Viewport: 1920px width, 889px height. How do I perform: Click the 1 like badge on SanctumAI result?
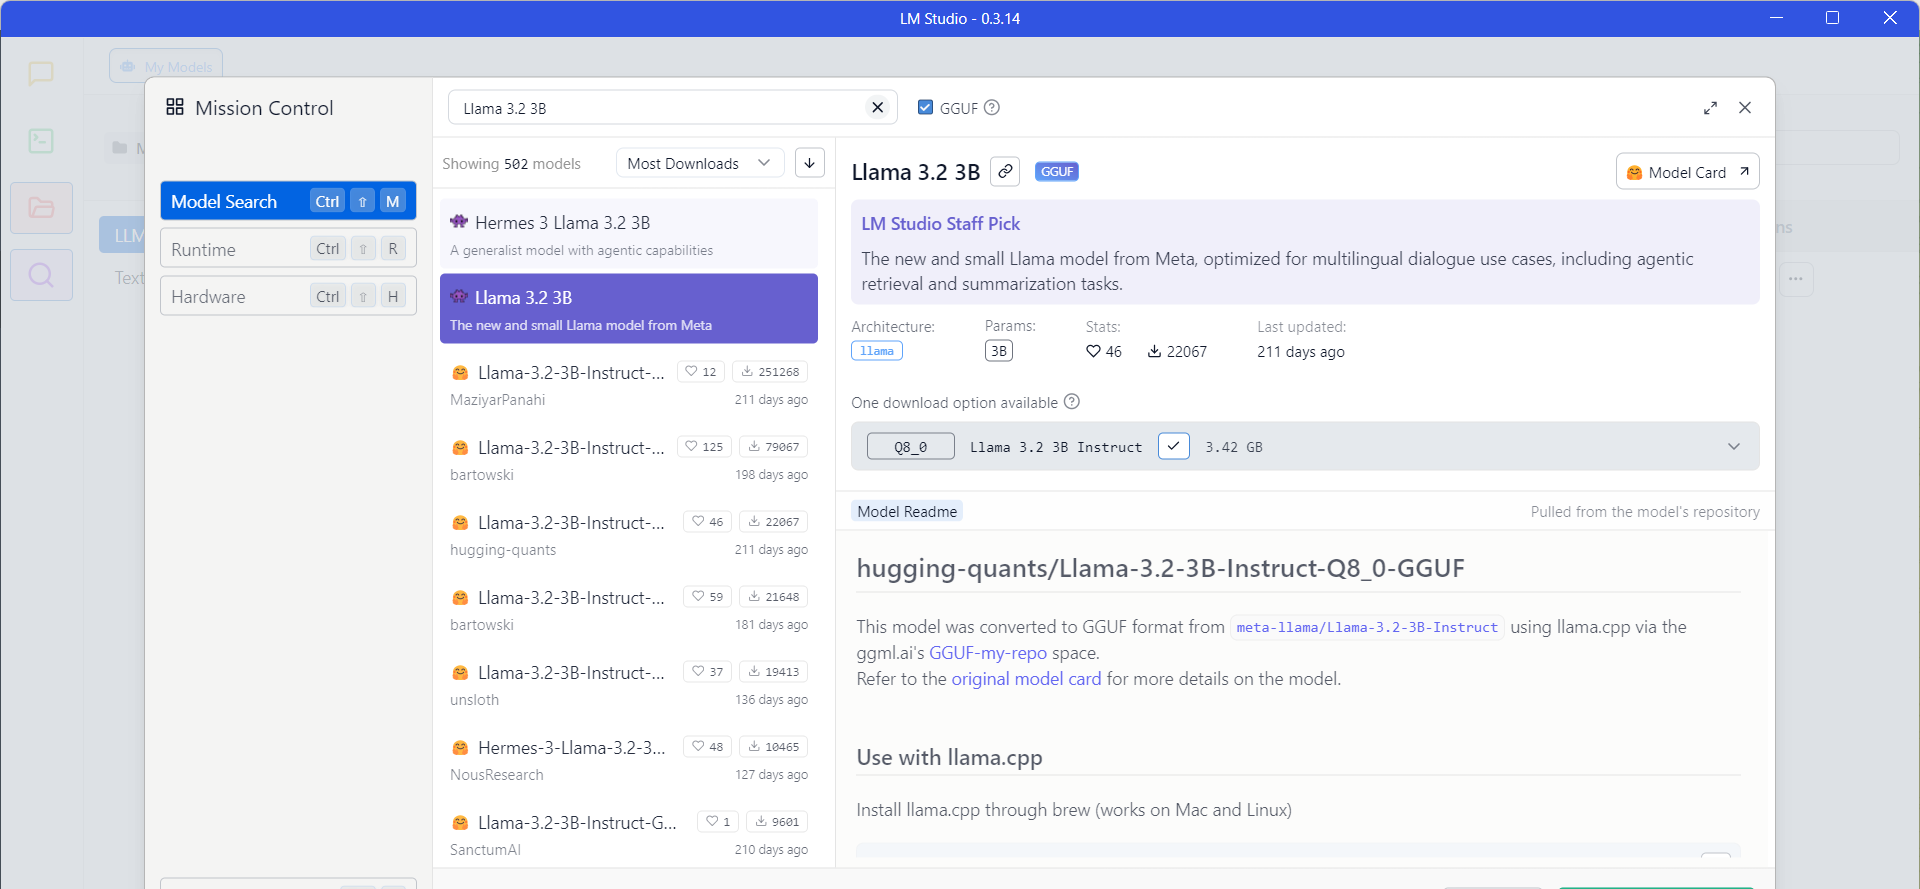click(x=718, y=822)
